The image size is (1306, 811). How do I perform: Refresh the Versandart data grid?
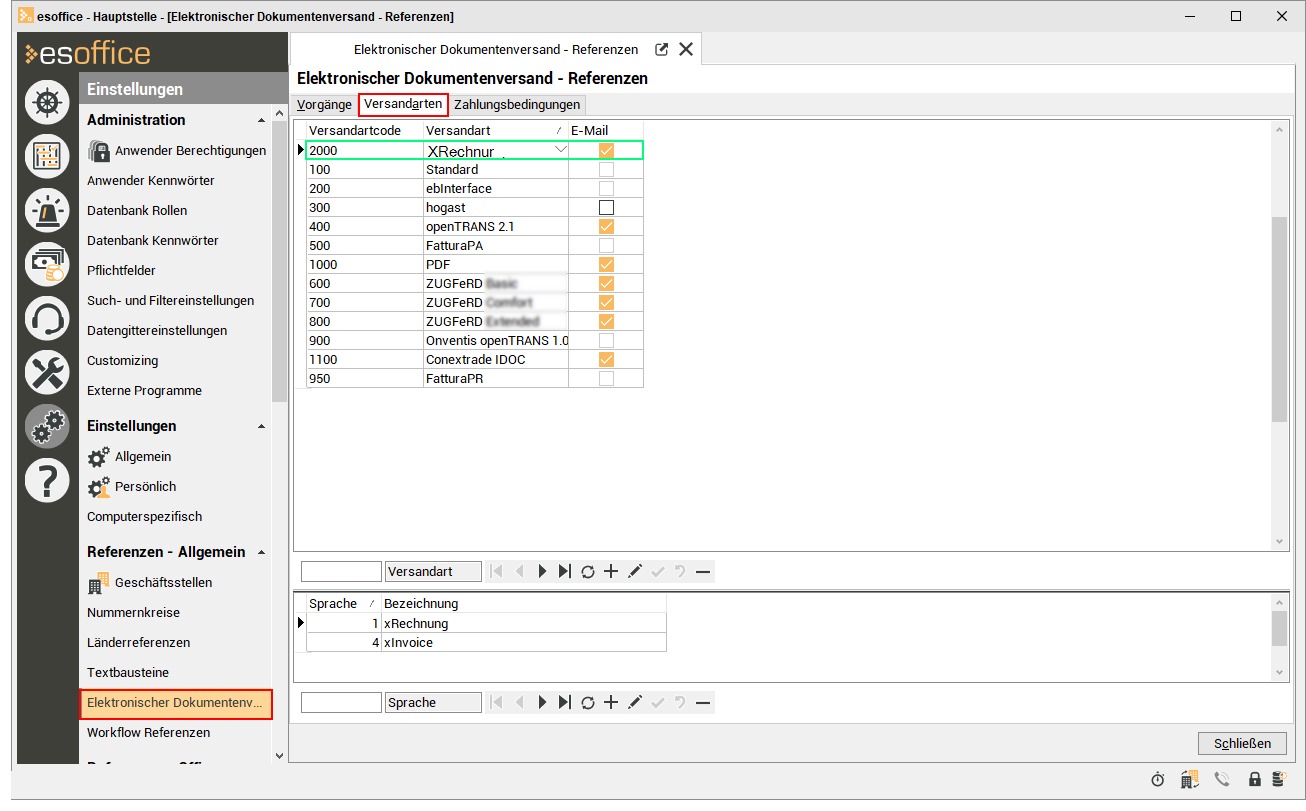click(x=588, y=572)
